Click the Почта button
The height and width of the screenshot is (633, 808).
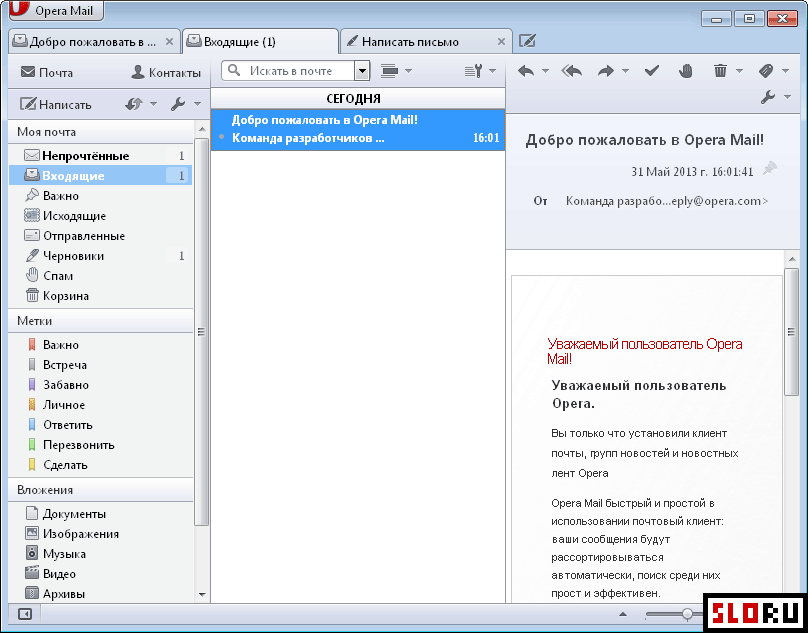pos(47,73)
